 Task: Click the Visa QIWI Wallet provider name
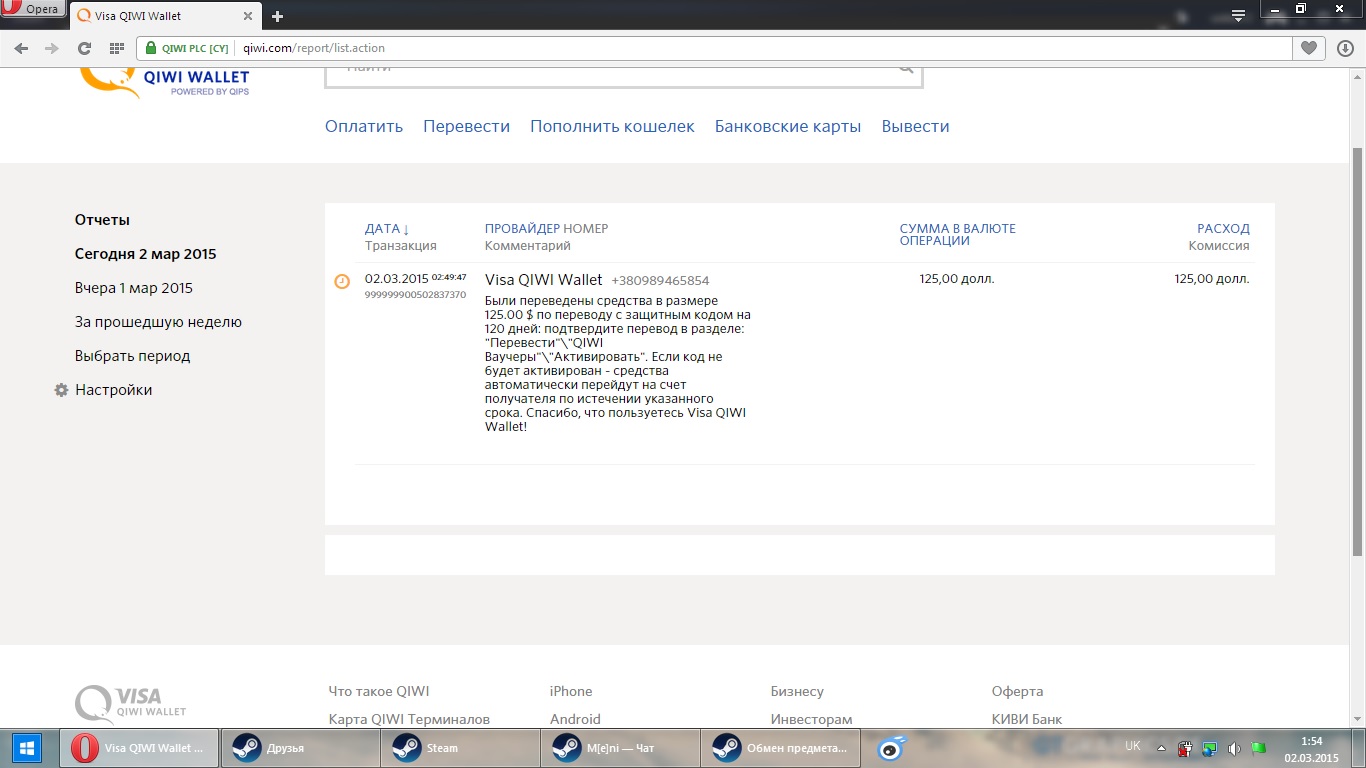(x=544, y=280)
